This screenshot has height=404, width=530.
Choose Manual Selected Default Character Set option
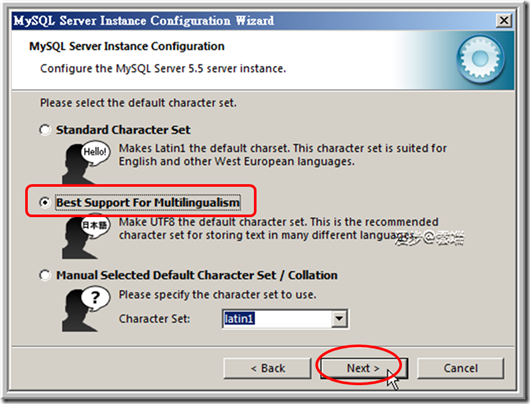tap(45, 275)
